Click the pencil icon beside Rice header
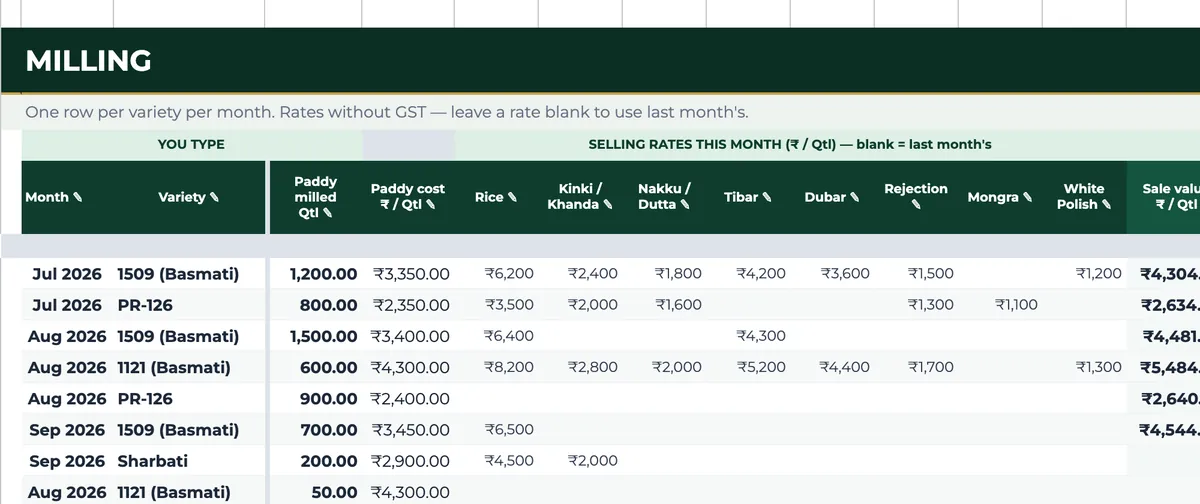The width and height of the screenshot is (1200, 504). pos(513,198)
